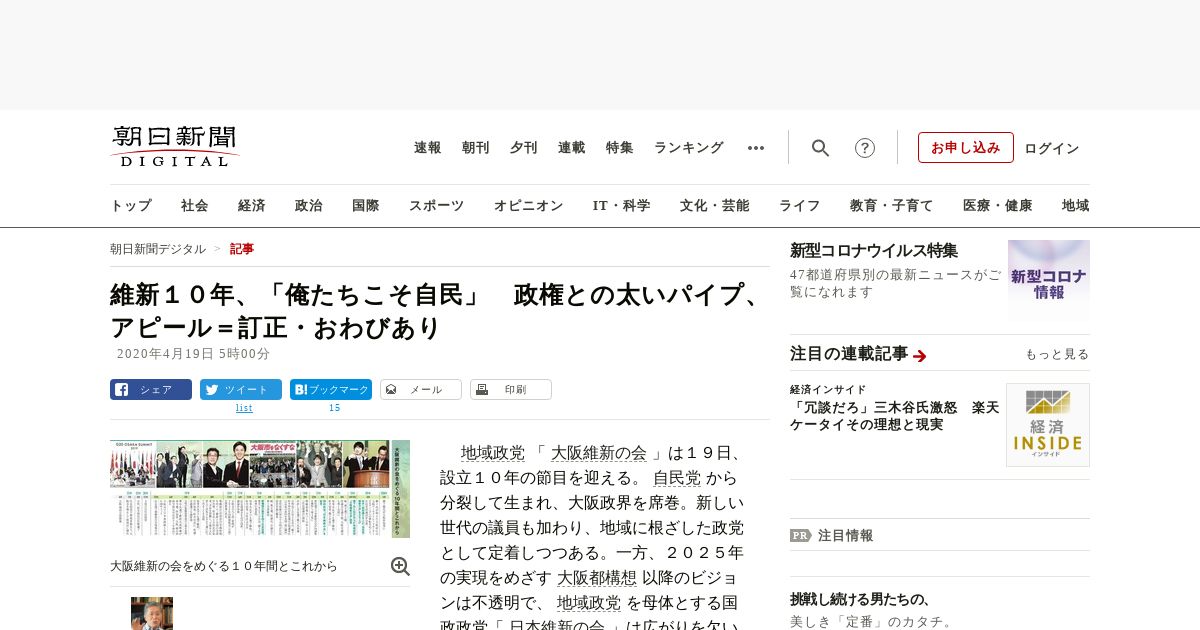This screenshot has width=1200, height=630.
Task: Open the Osaka Ishin timeline chart thumbnail
Action: pos(260,489)
